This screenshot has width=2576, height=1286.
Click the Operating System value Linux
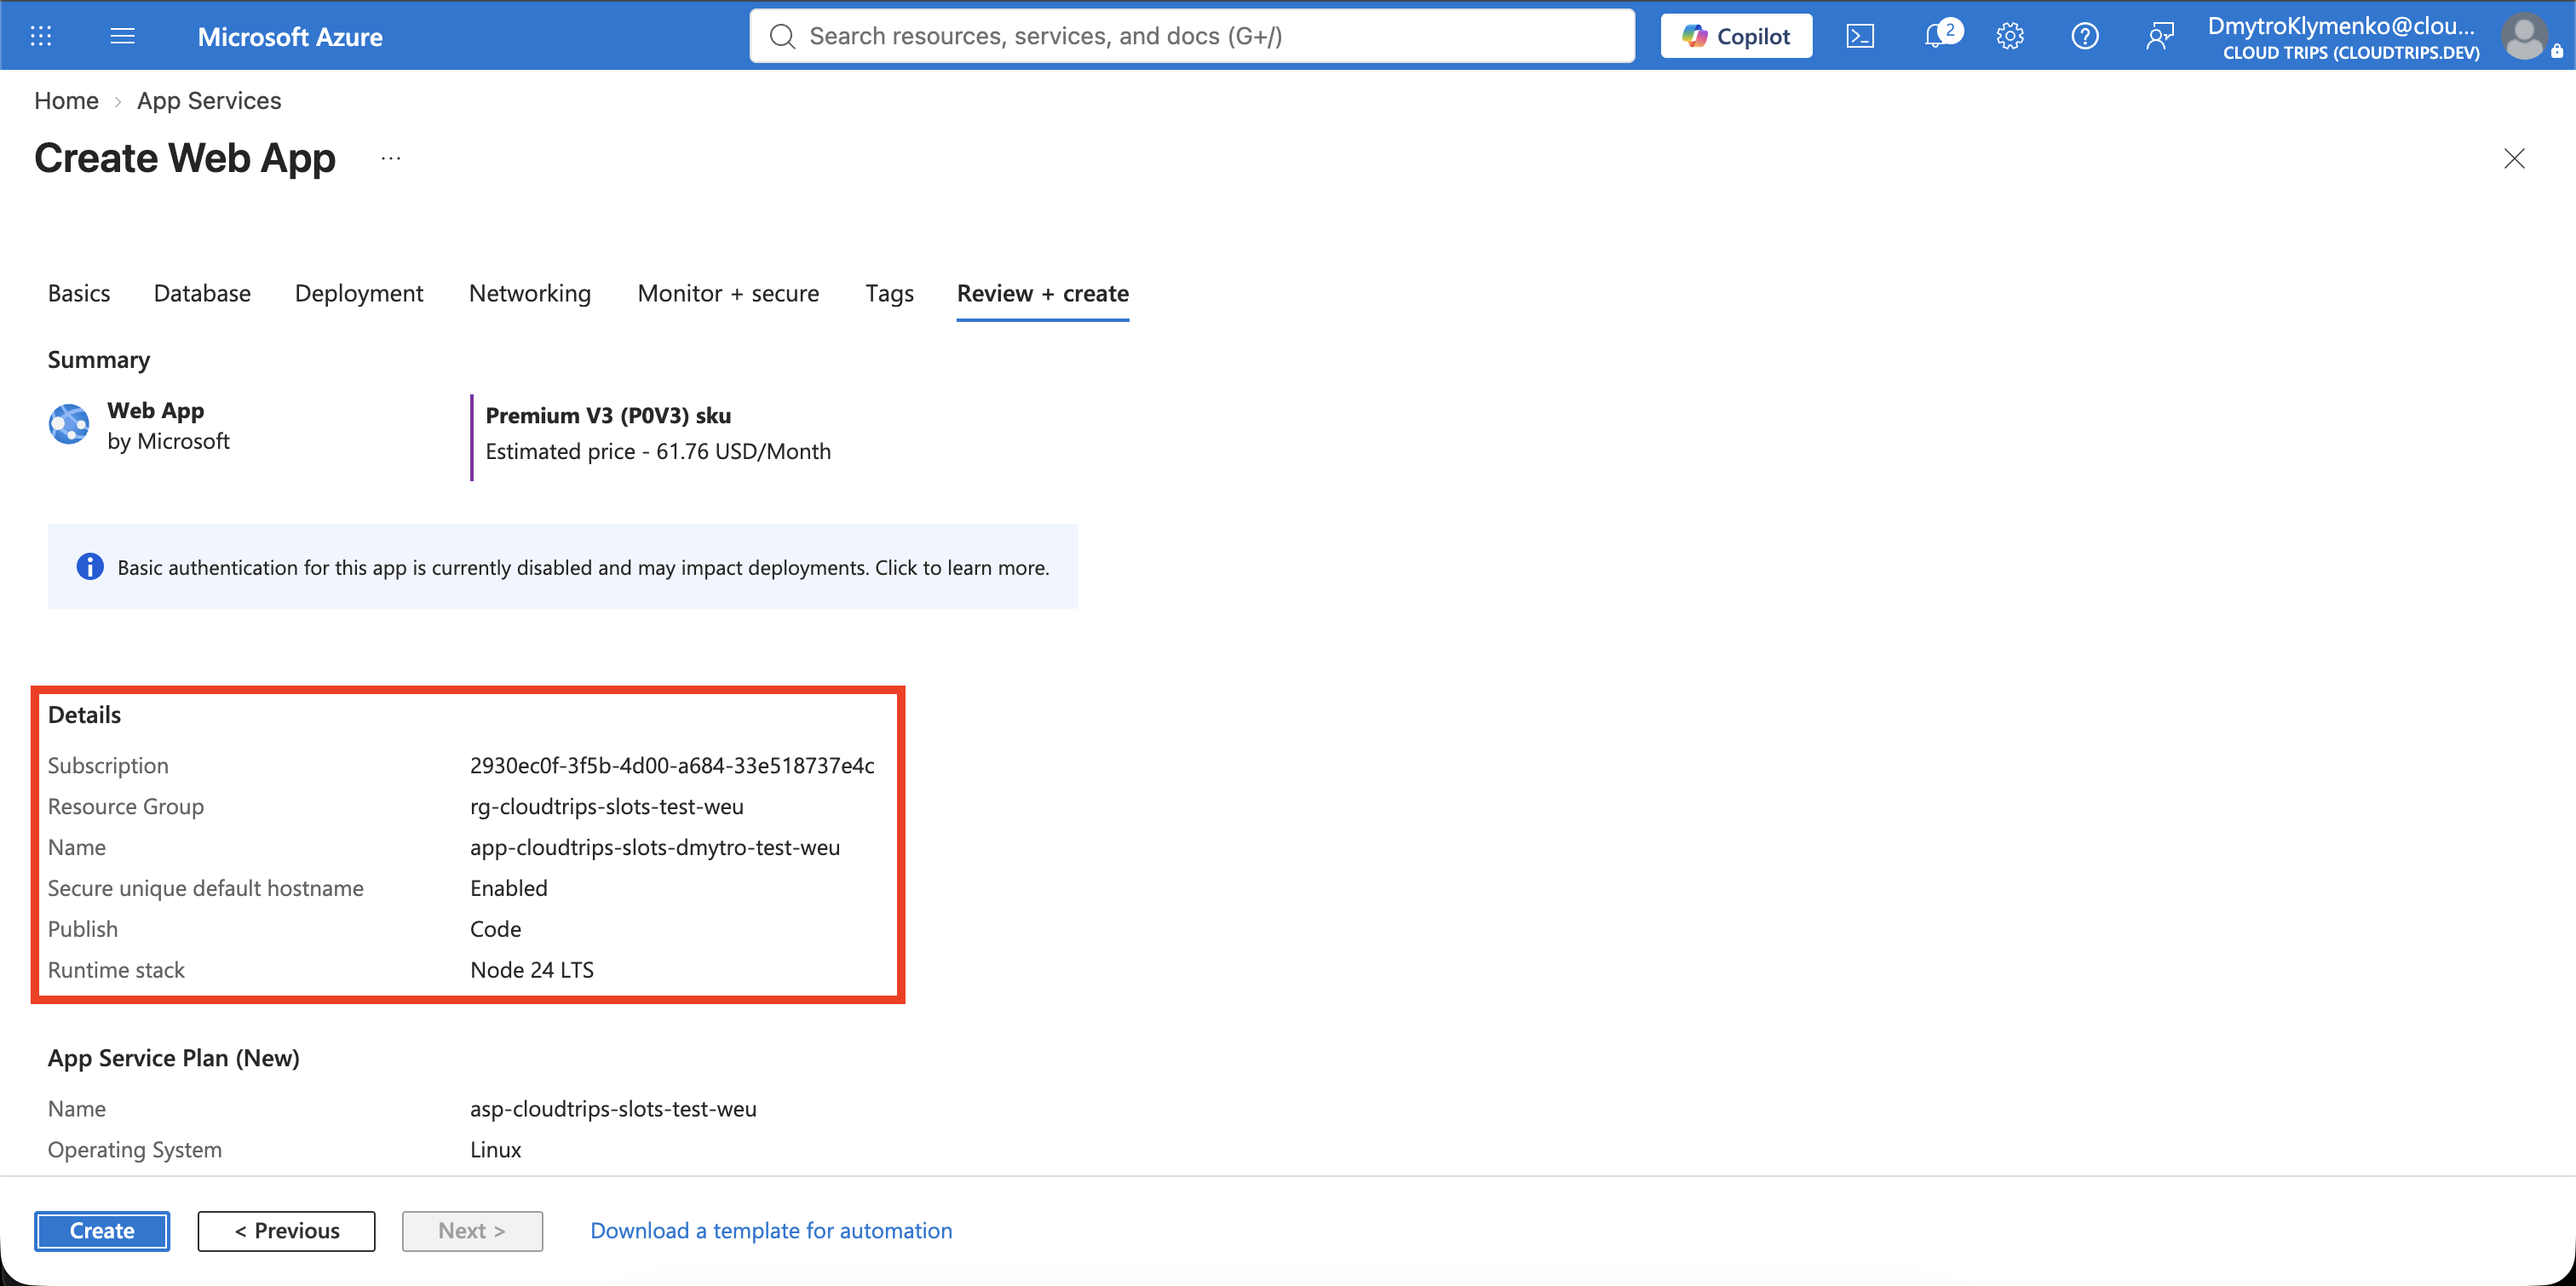[x=496, y=1150]
